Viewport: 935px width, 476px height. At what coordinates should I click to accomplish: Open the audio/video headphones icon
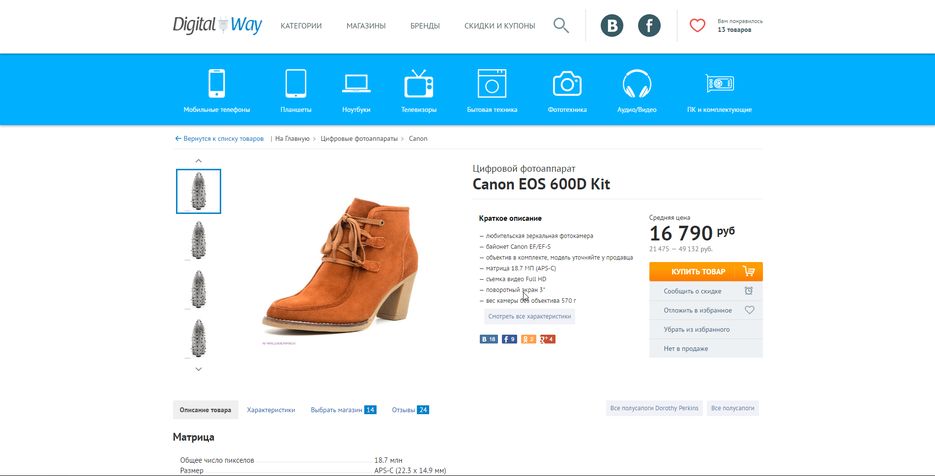[637, 84]
